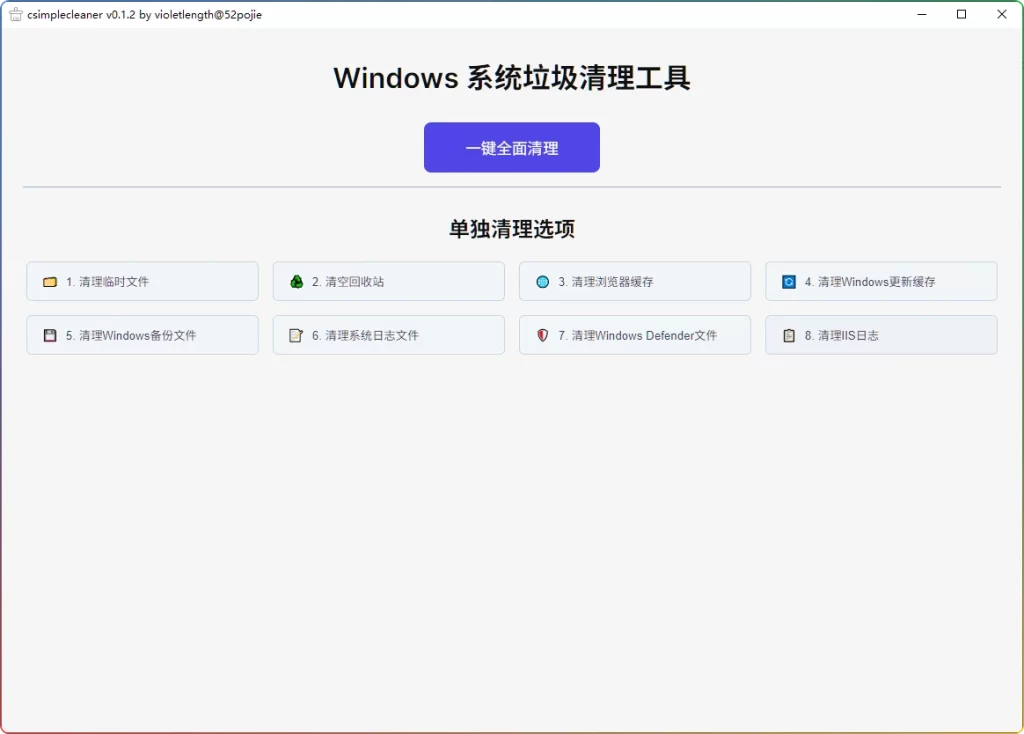Click the clipboard icon on 清理IIS日志 option
Image resolution: width=1024 pixels, height=734 pixels.
[788, 335]
